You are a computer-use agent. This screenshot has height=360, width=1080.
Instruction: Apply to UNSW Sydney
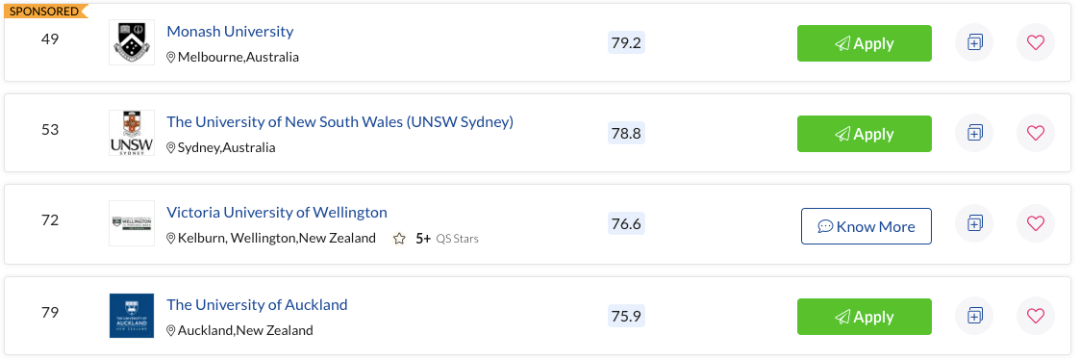click(x=864, y=134)
